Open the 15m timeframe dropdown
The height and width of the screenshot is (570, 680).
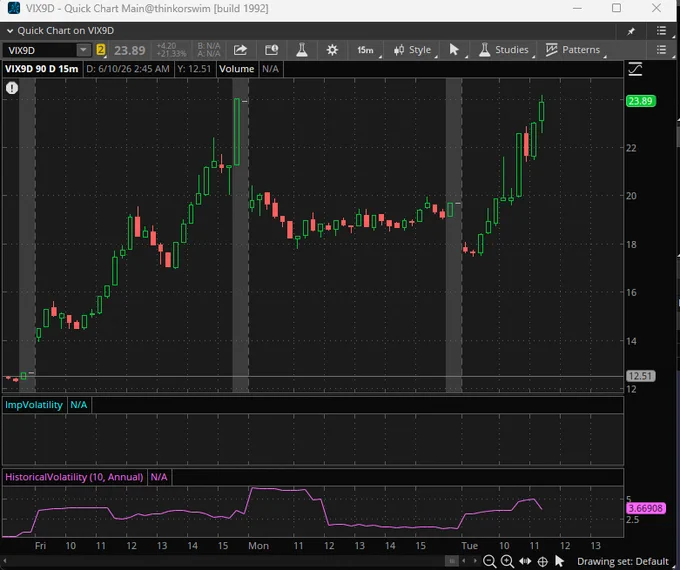(365, 50)
